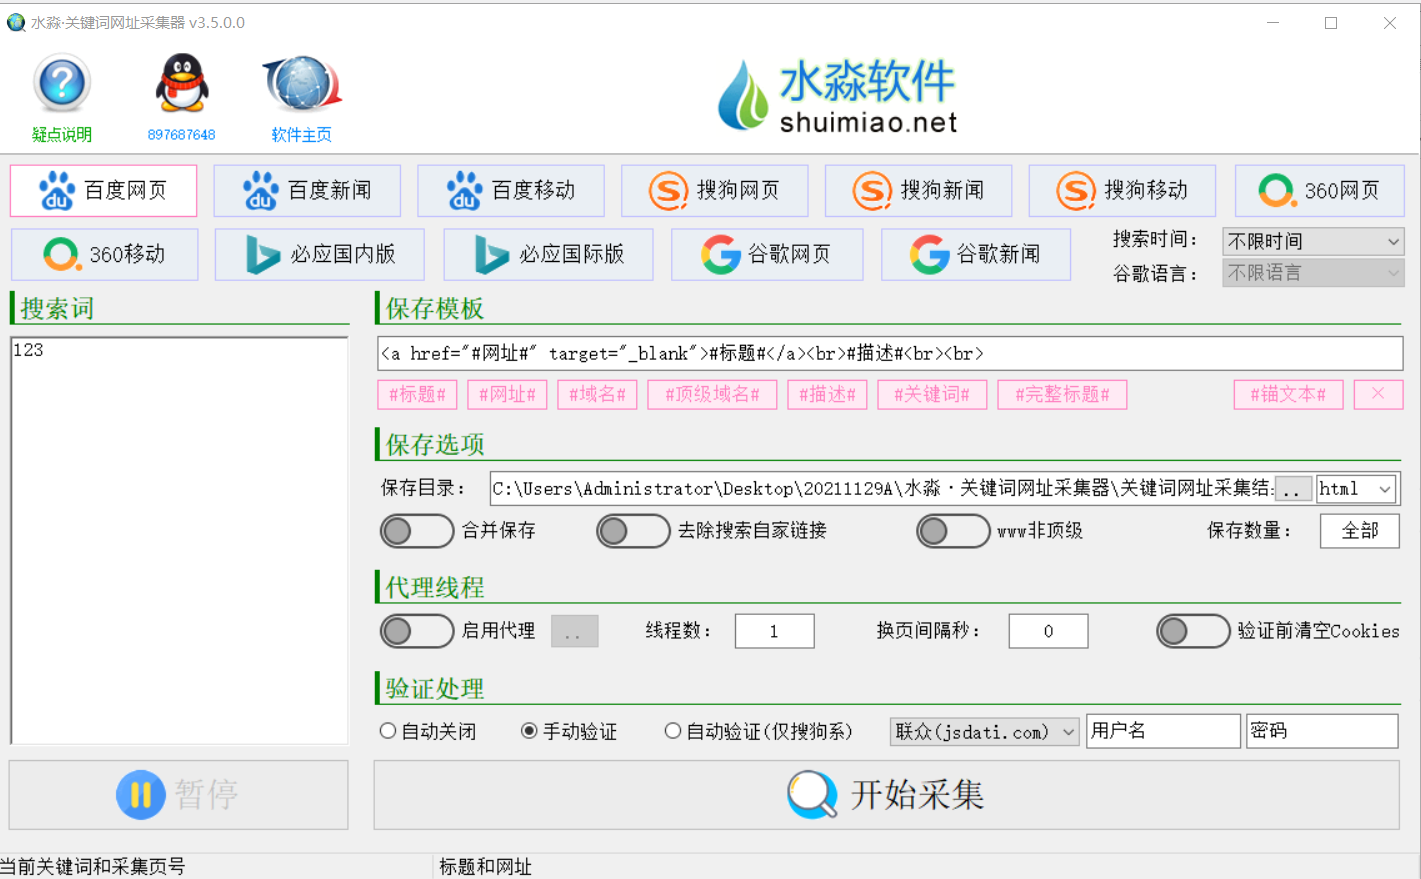The width and height of the screenshot is (1421, 879).
Task: Clear the template with the pink X button
Action: (1378, 395)
